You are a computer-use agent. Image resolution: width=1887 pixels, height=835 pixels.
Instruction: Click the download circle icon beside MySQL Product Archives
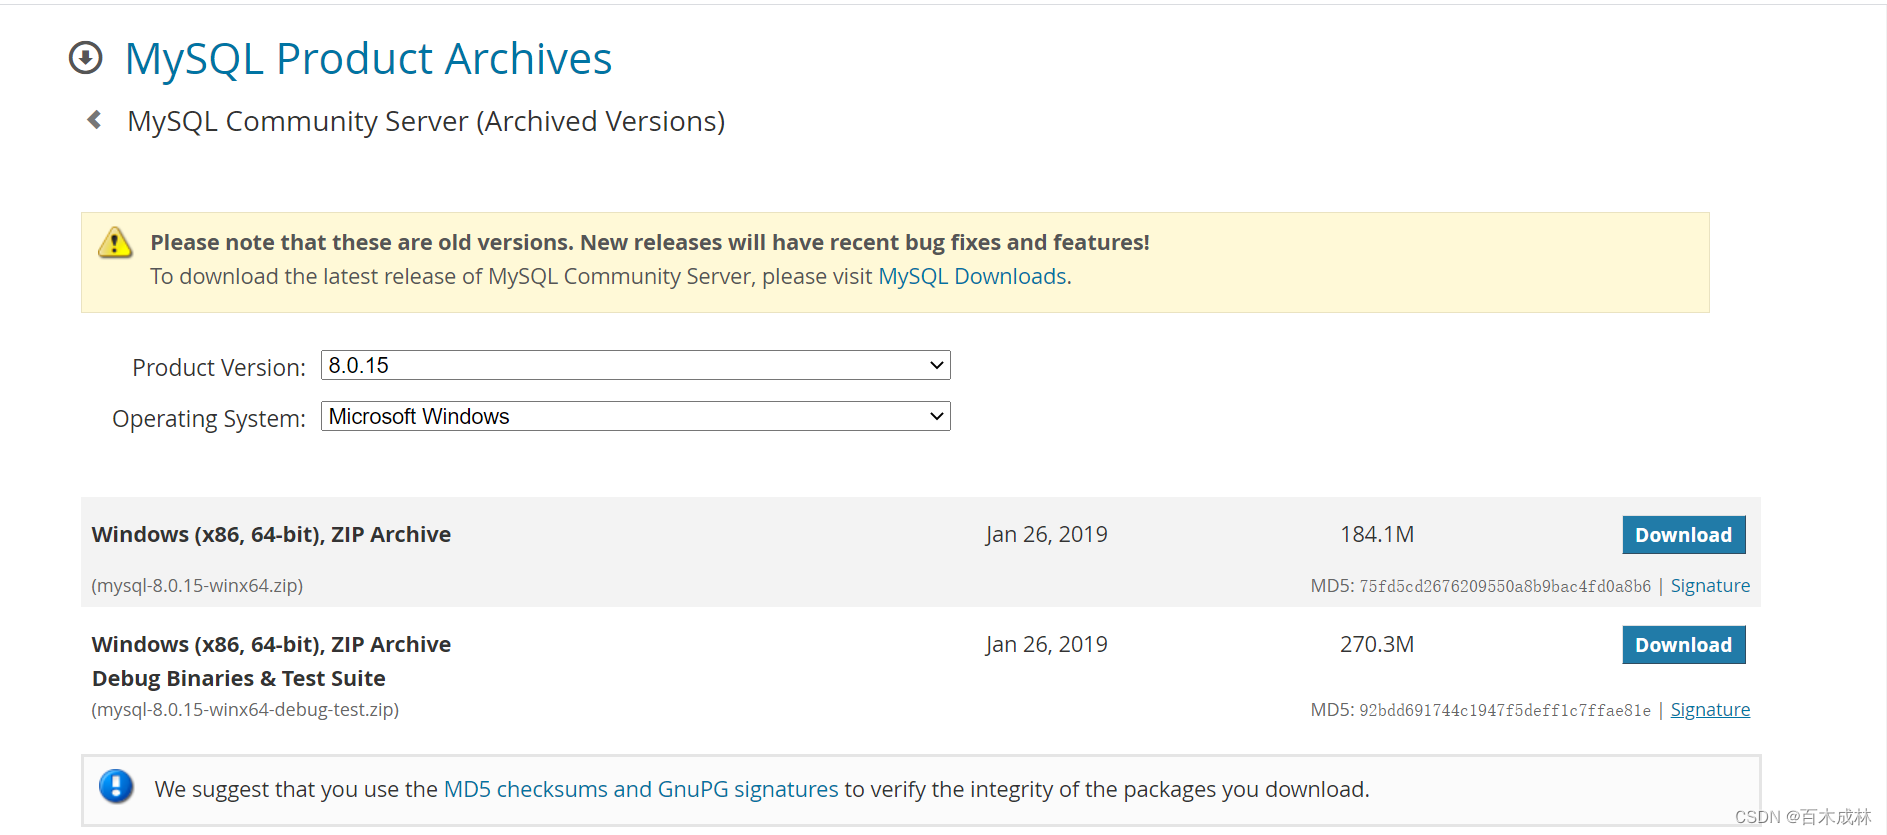pos(86,58)
